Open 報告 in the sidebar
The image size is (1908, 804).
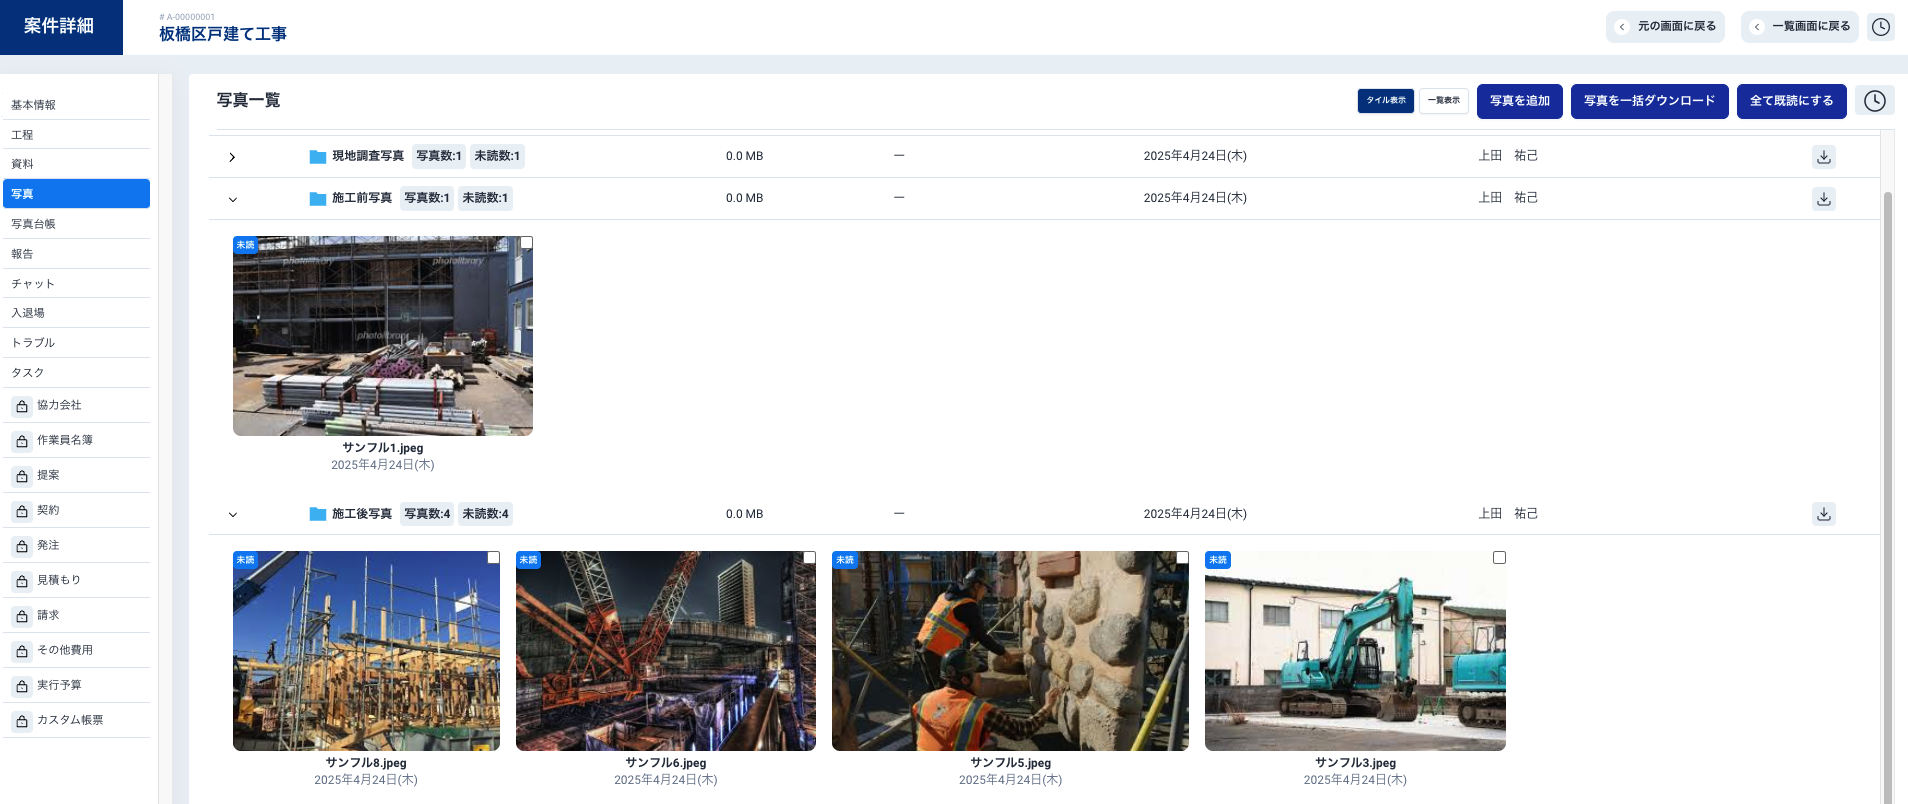click(x=76, y=254)
